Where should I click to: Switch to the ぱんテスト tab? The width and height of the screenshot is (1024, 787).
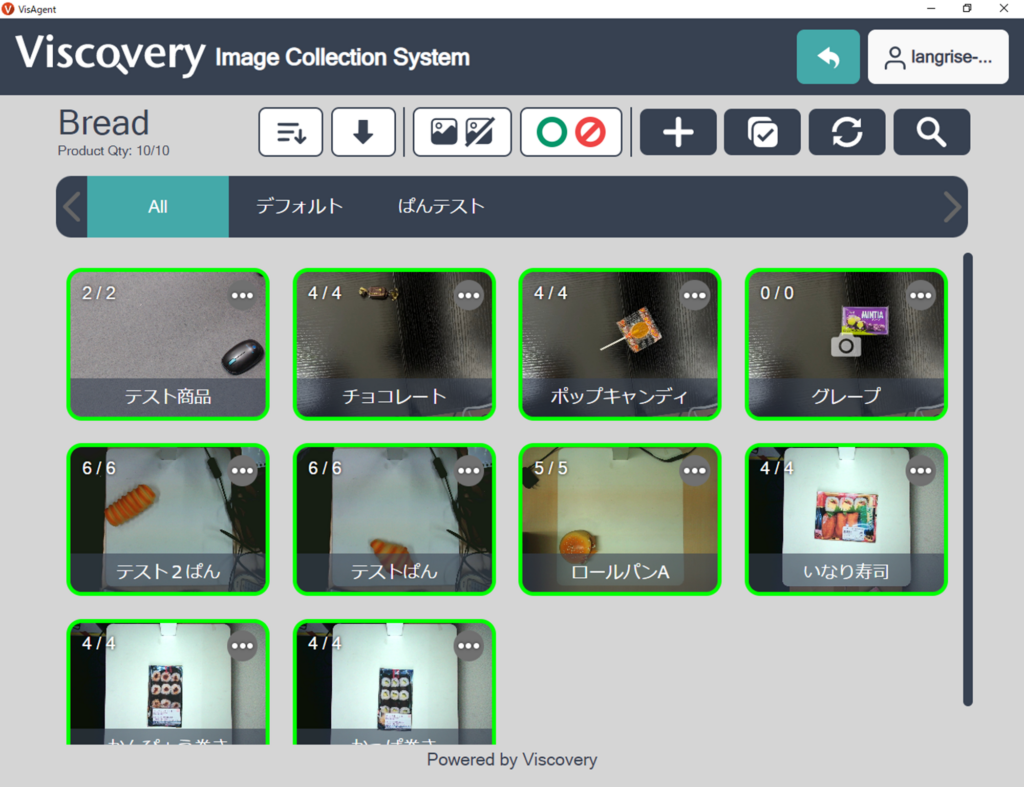[x=441, y=207]
